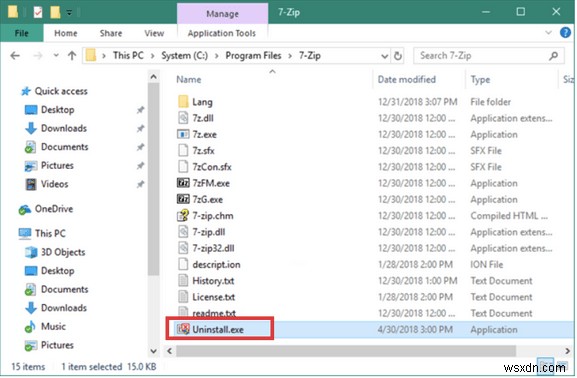Select the descript.ion file icon
Viewport: 577px width, 378px height.
pos(183,264)
